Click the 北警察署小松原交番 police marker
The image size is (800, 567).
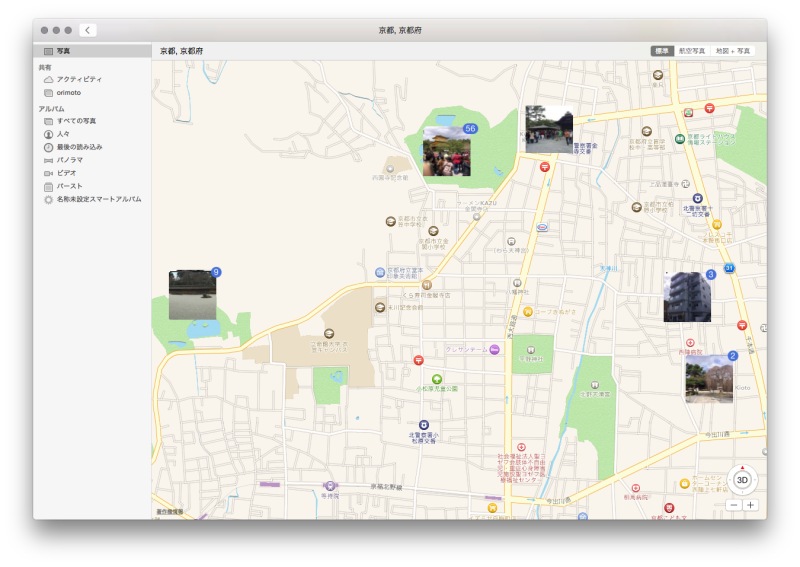[x=423, y=425]
